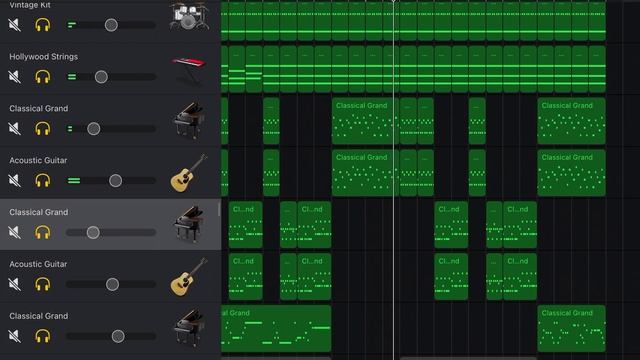Click volume knob of highlighted Classical Grand track
This screenshot has width=640, height=360.
point(93,232)
